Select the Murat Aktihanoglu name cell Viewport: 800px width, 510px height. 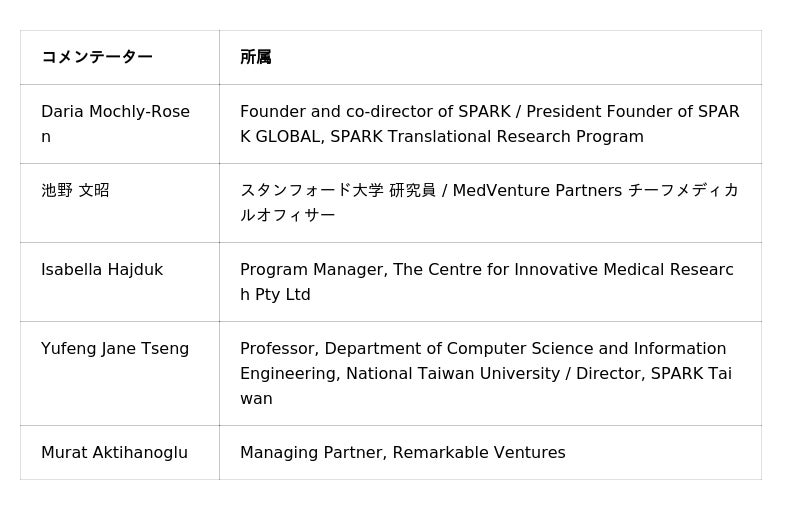[x=114, y=453]
